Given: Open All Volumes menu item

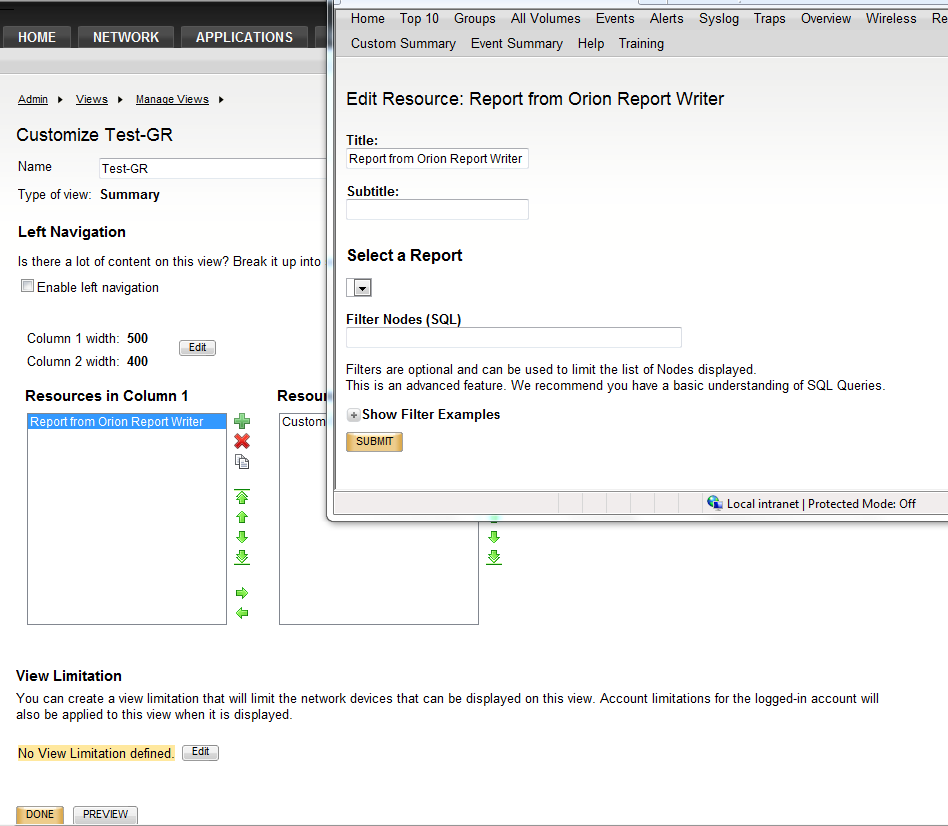Looking at the screenshot, I should tap(545, 19).
